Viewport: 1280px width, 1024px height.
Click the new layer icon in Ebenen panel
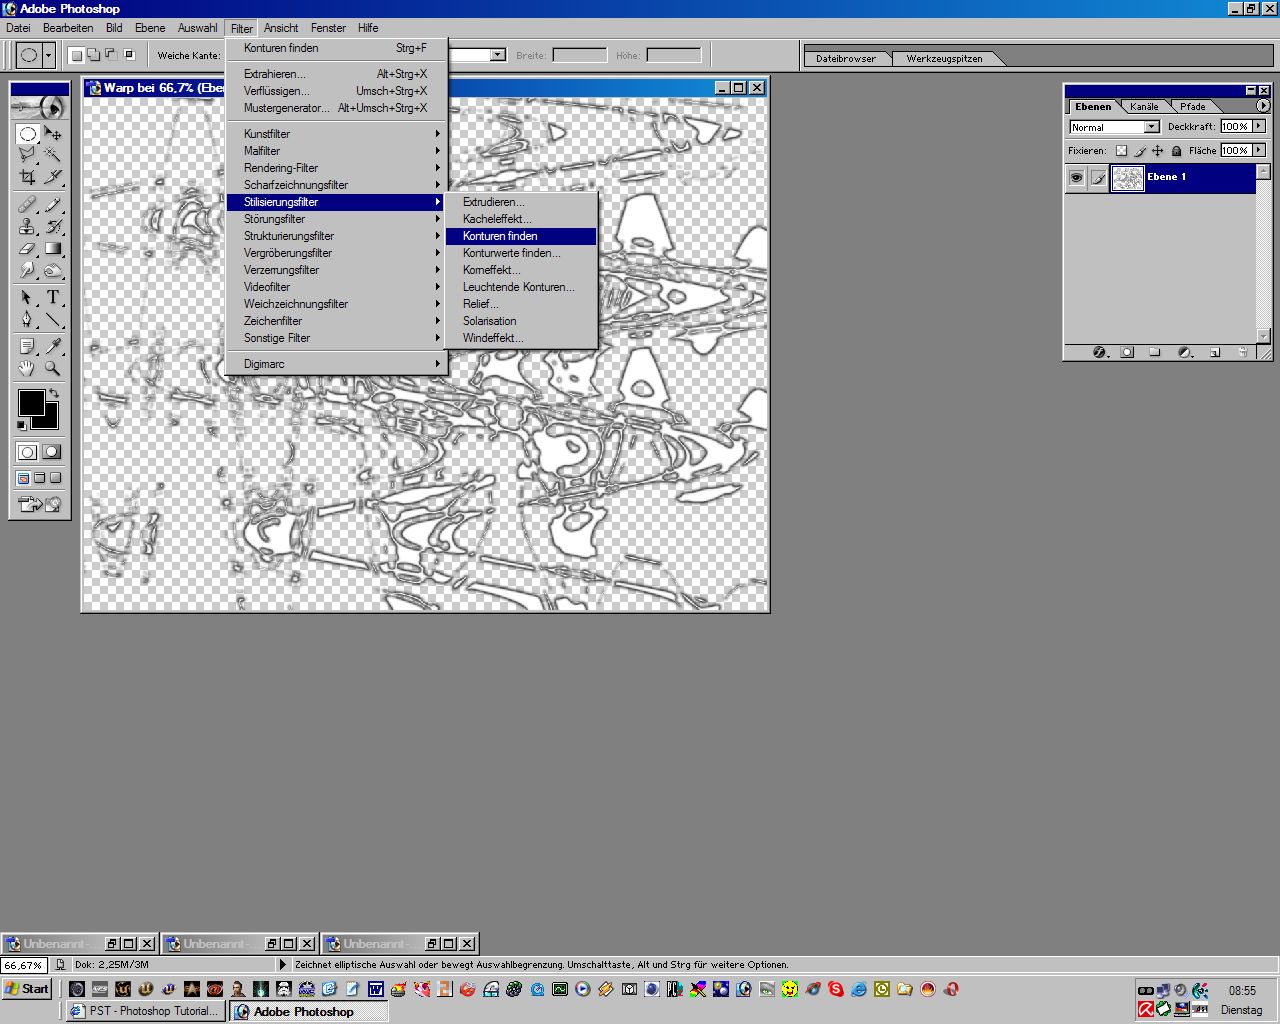[1215, 353]
